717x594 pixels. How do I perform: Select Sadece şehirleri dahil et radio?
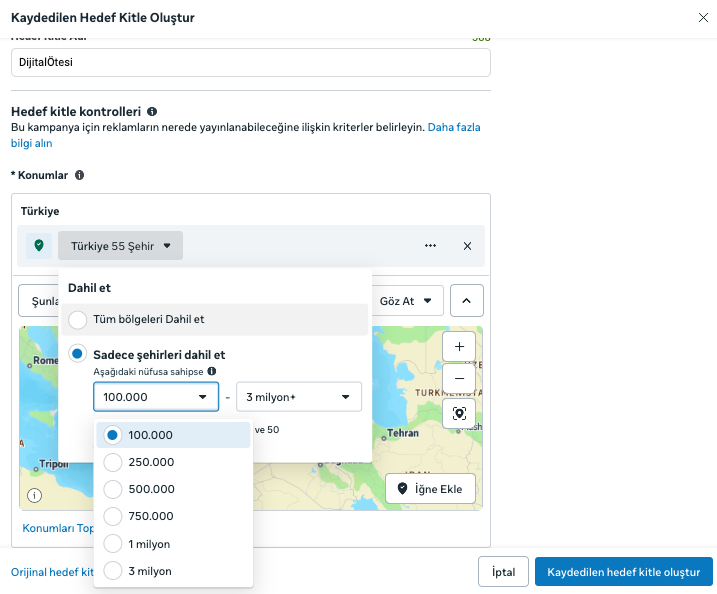pos(78,354)
